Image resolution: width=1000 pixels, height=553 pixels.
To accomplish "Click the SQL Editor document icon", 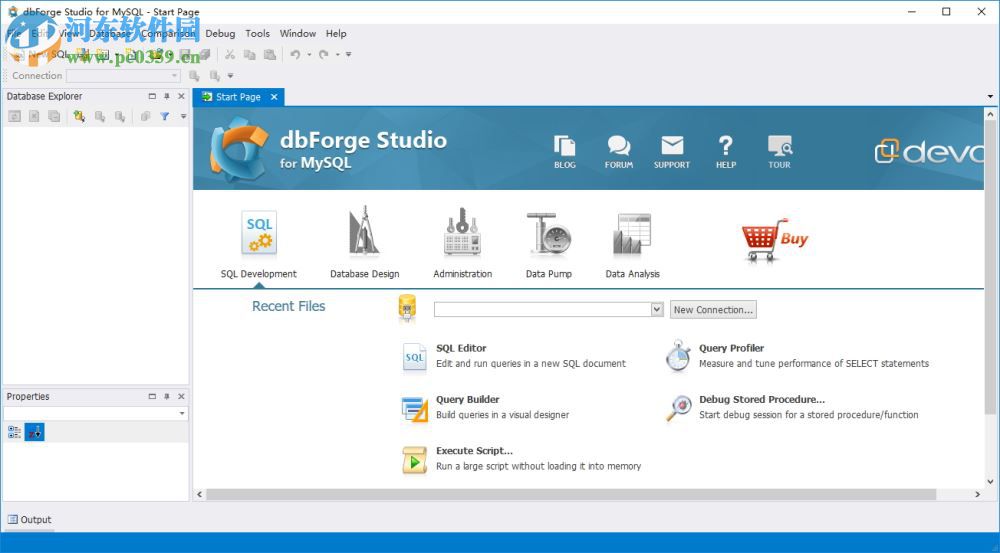I will (x=414, y=357).
